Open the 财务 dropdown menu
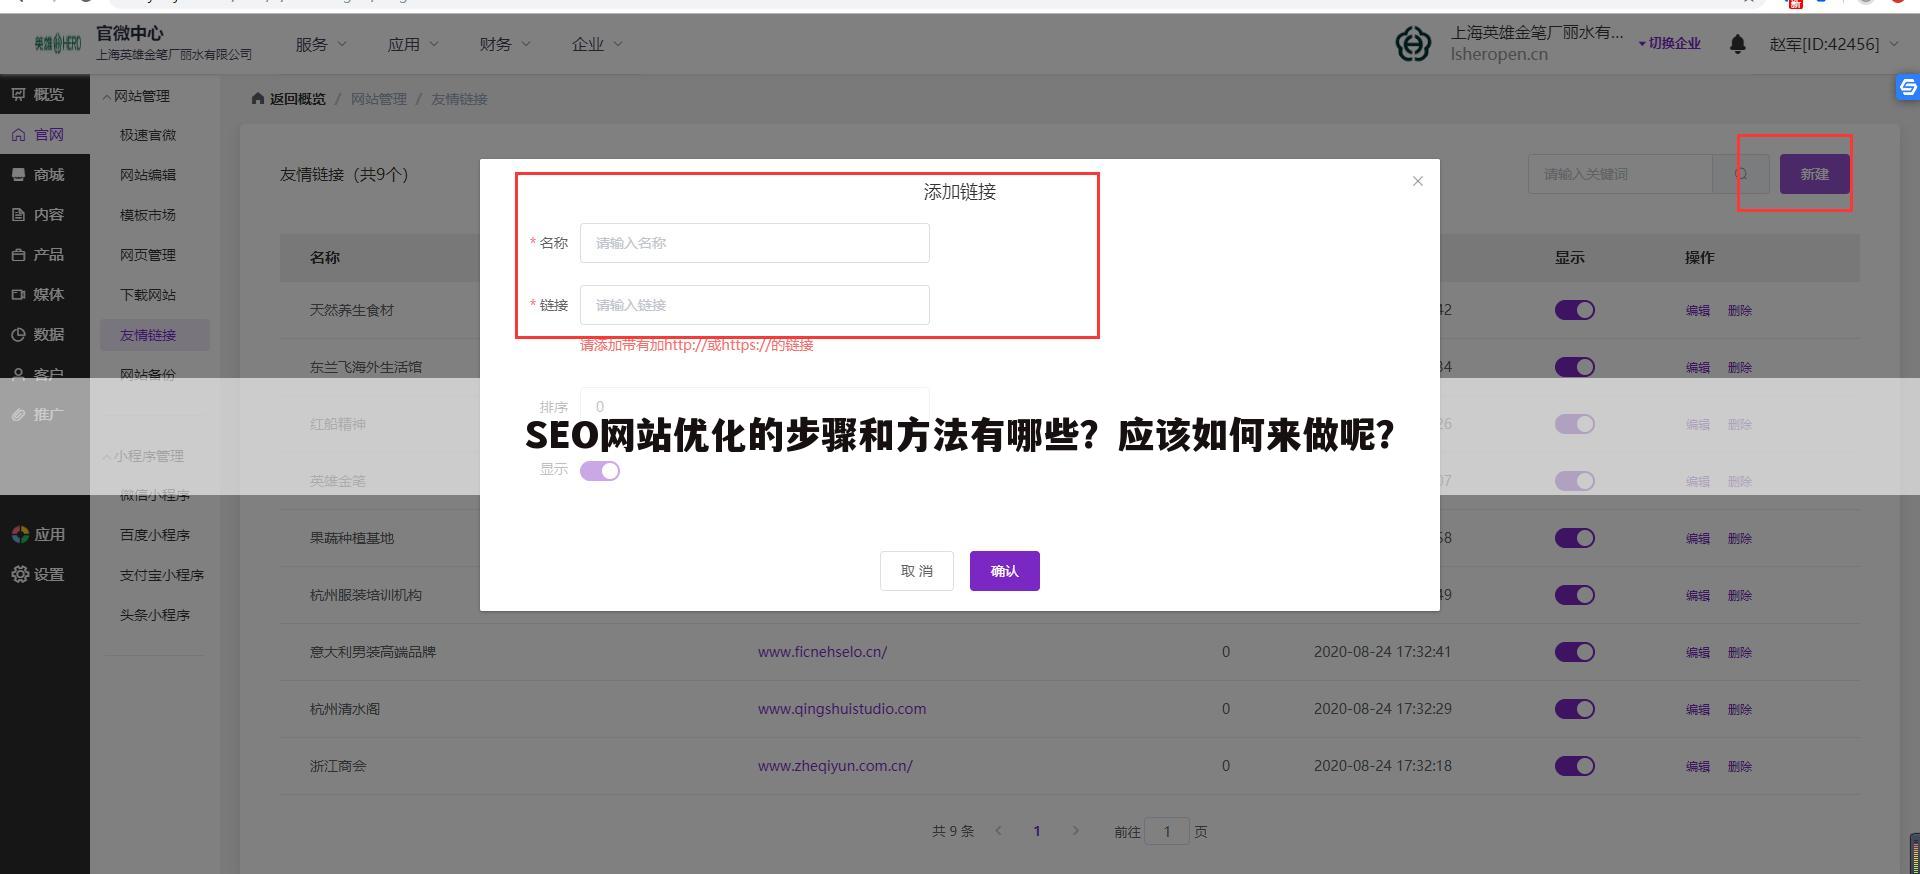Screen dimensions: 1920x874 click(x=505, y=44)
